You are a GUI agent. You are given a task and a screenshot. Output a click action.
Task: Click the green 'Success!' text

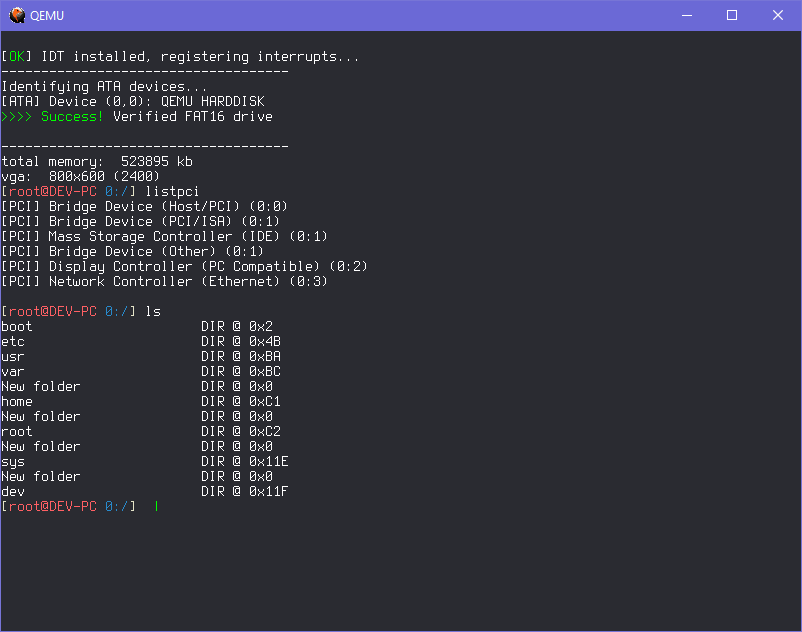pyautogui.click(x=72, y=117)
